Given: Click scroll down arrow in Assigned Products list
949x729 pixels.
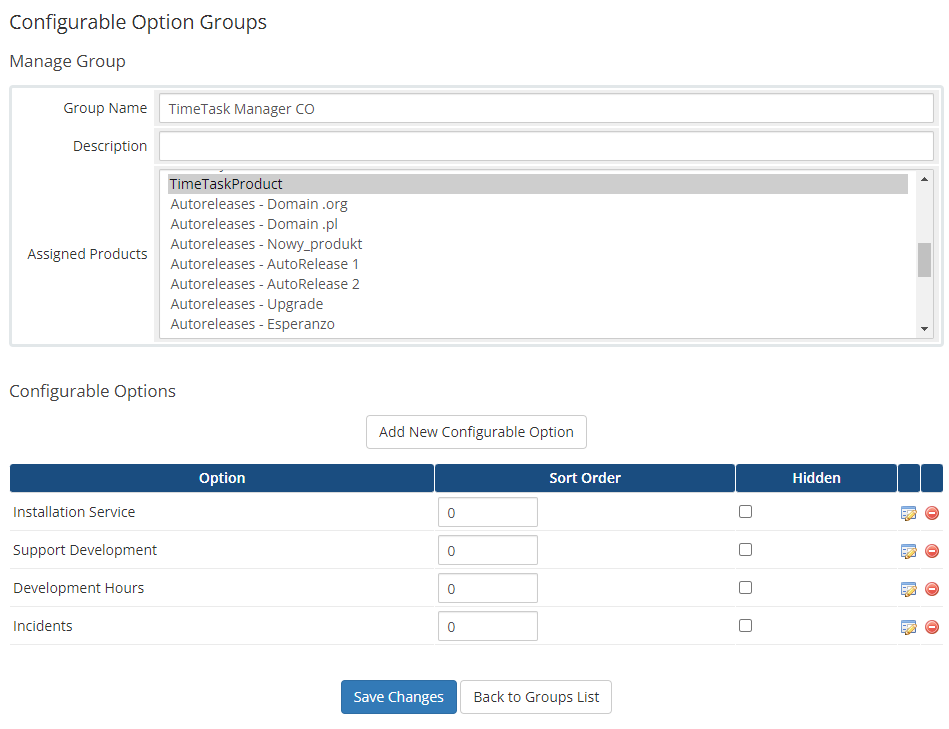Looking at the screenshot, I should [x=924, y=329].
